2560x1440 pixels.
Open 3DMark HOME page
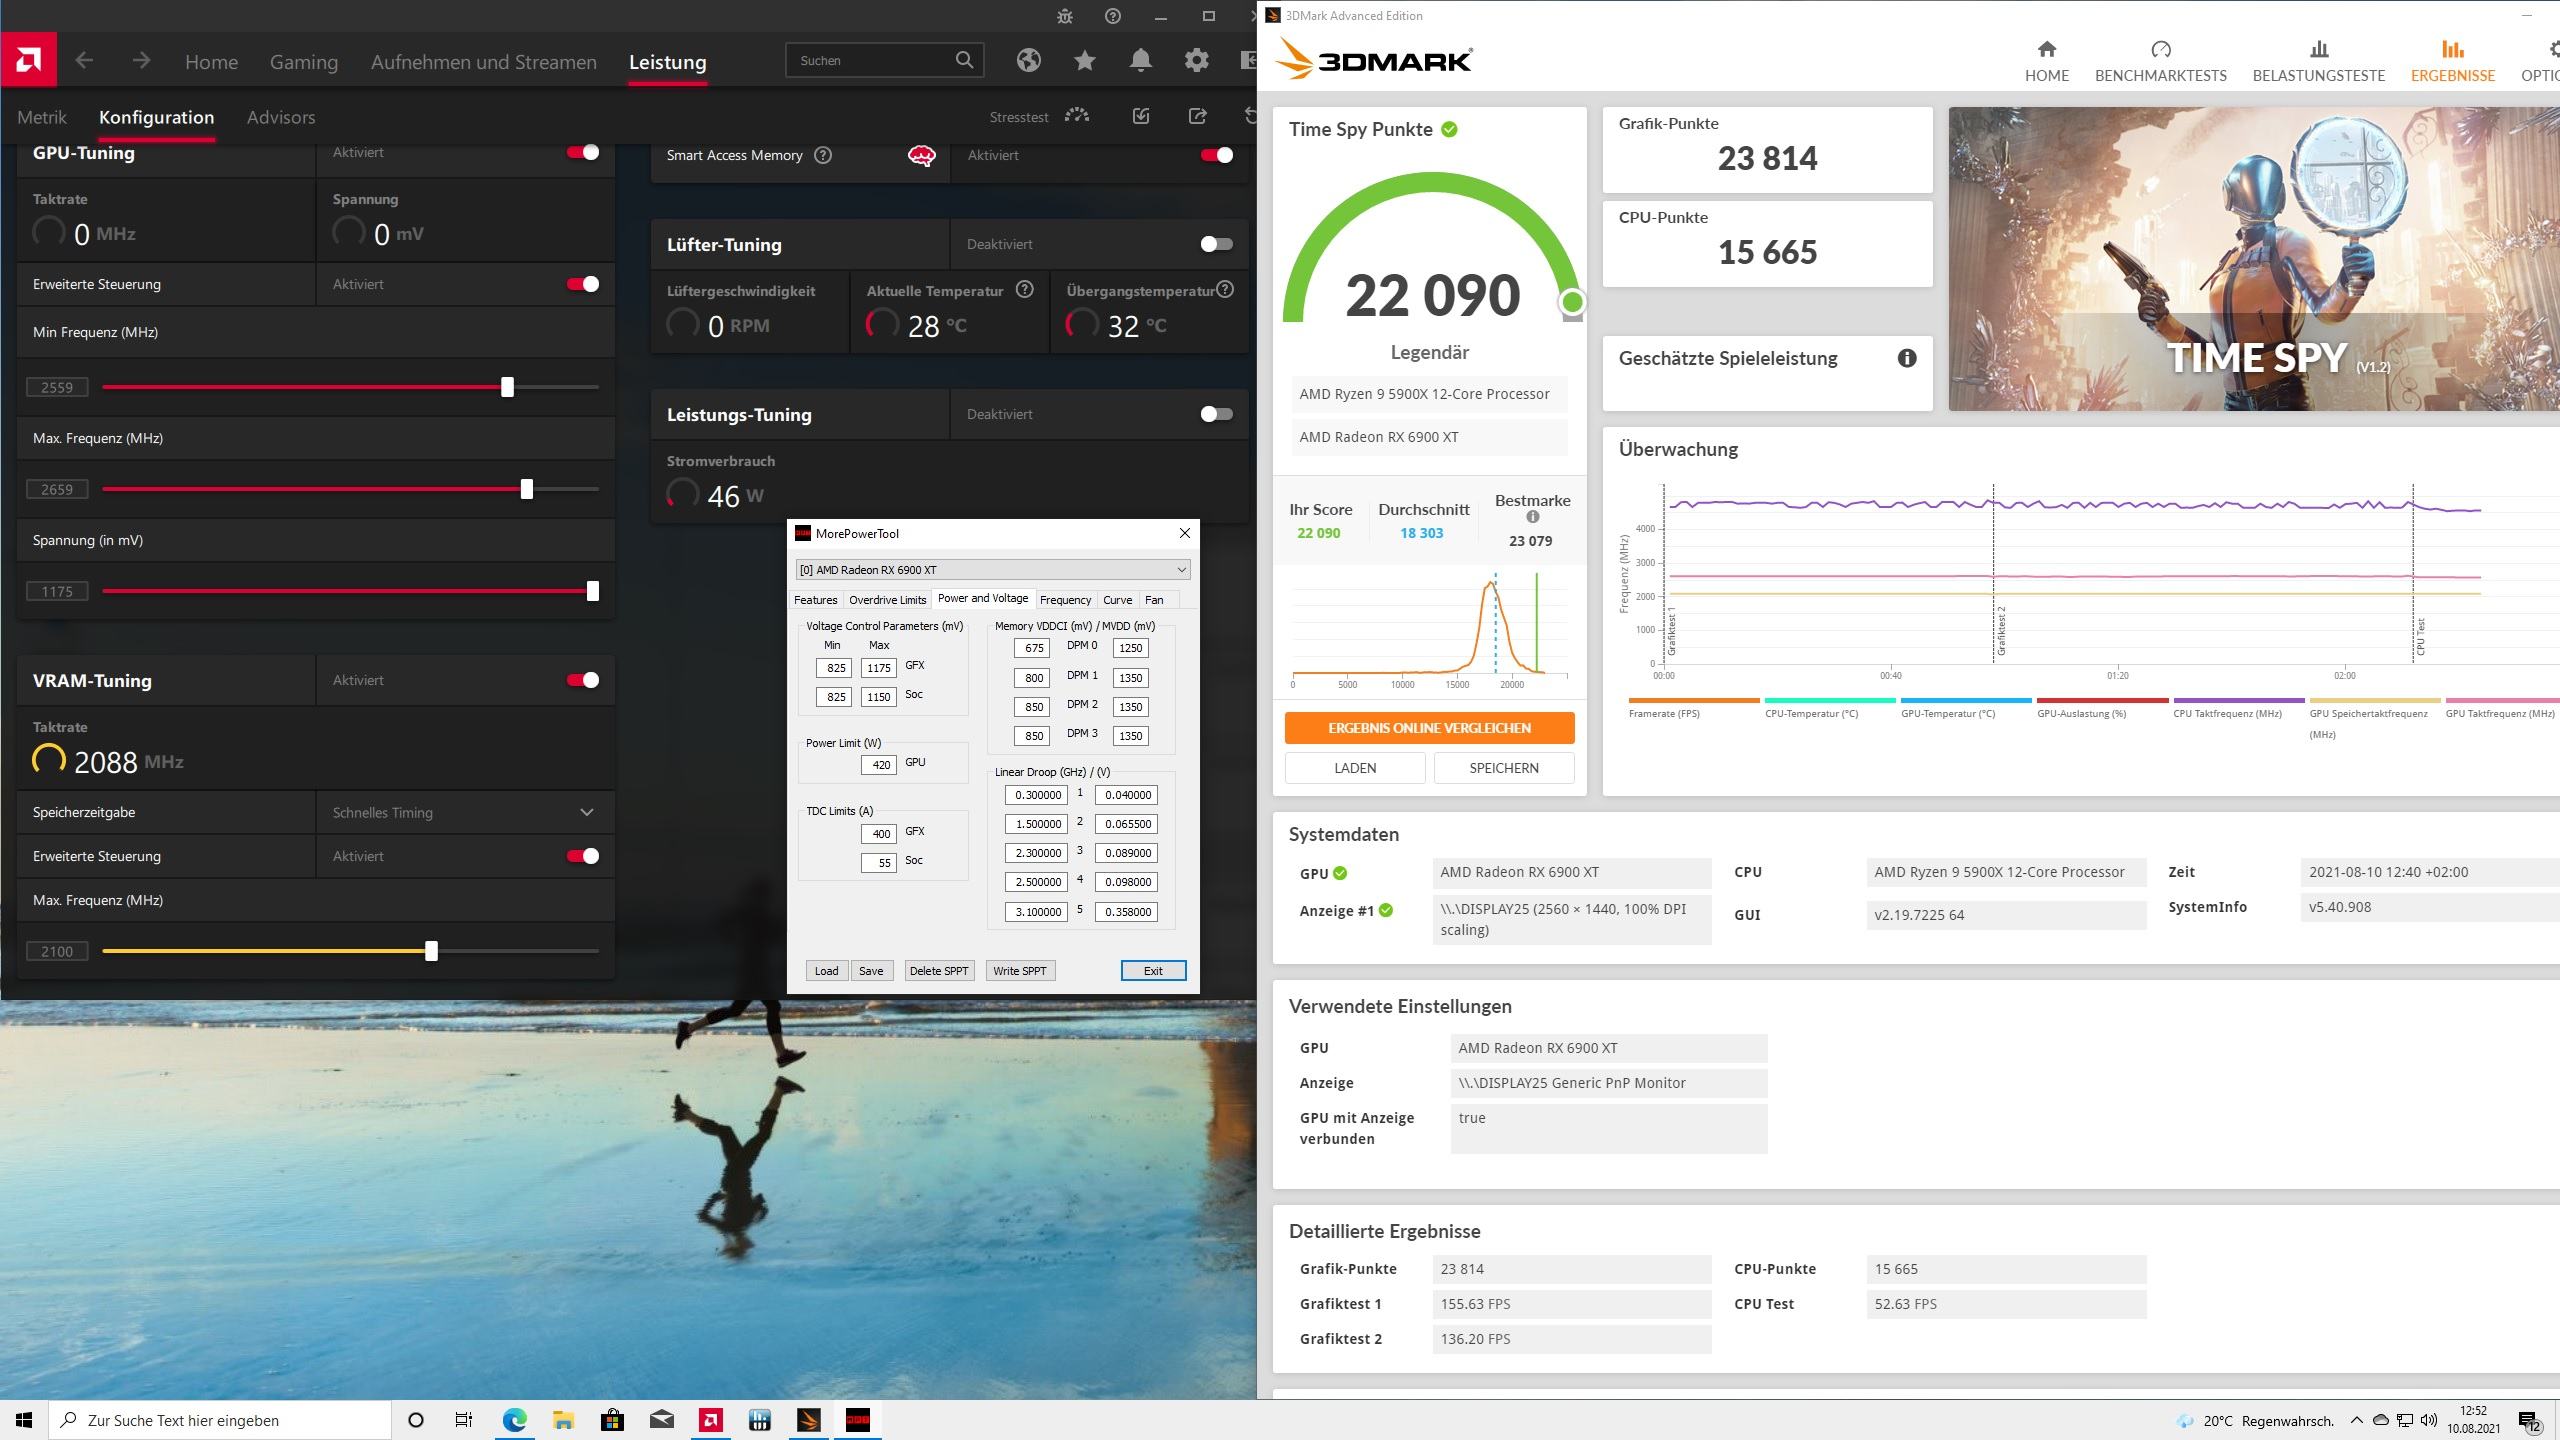[x=2047, y=60]
